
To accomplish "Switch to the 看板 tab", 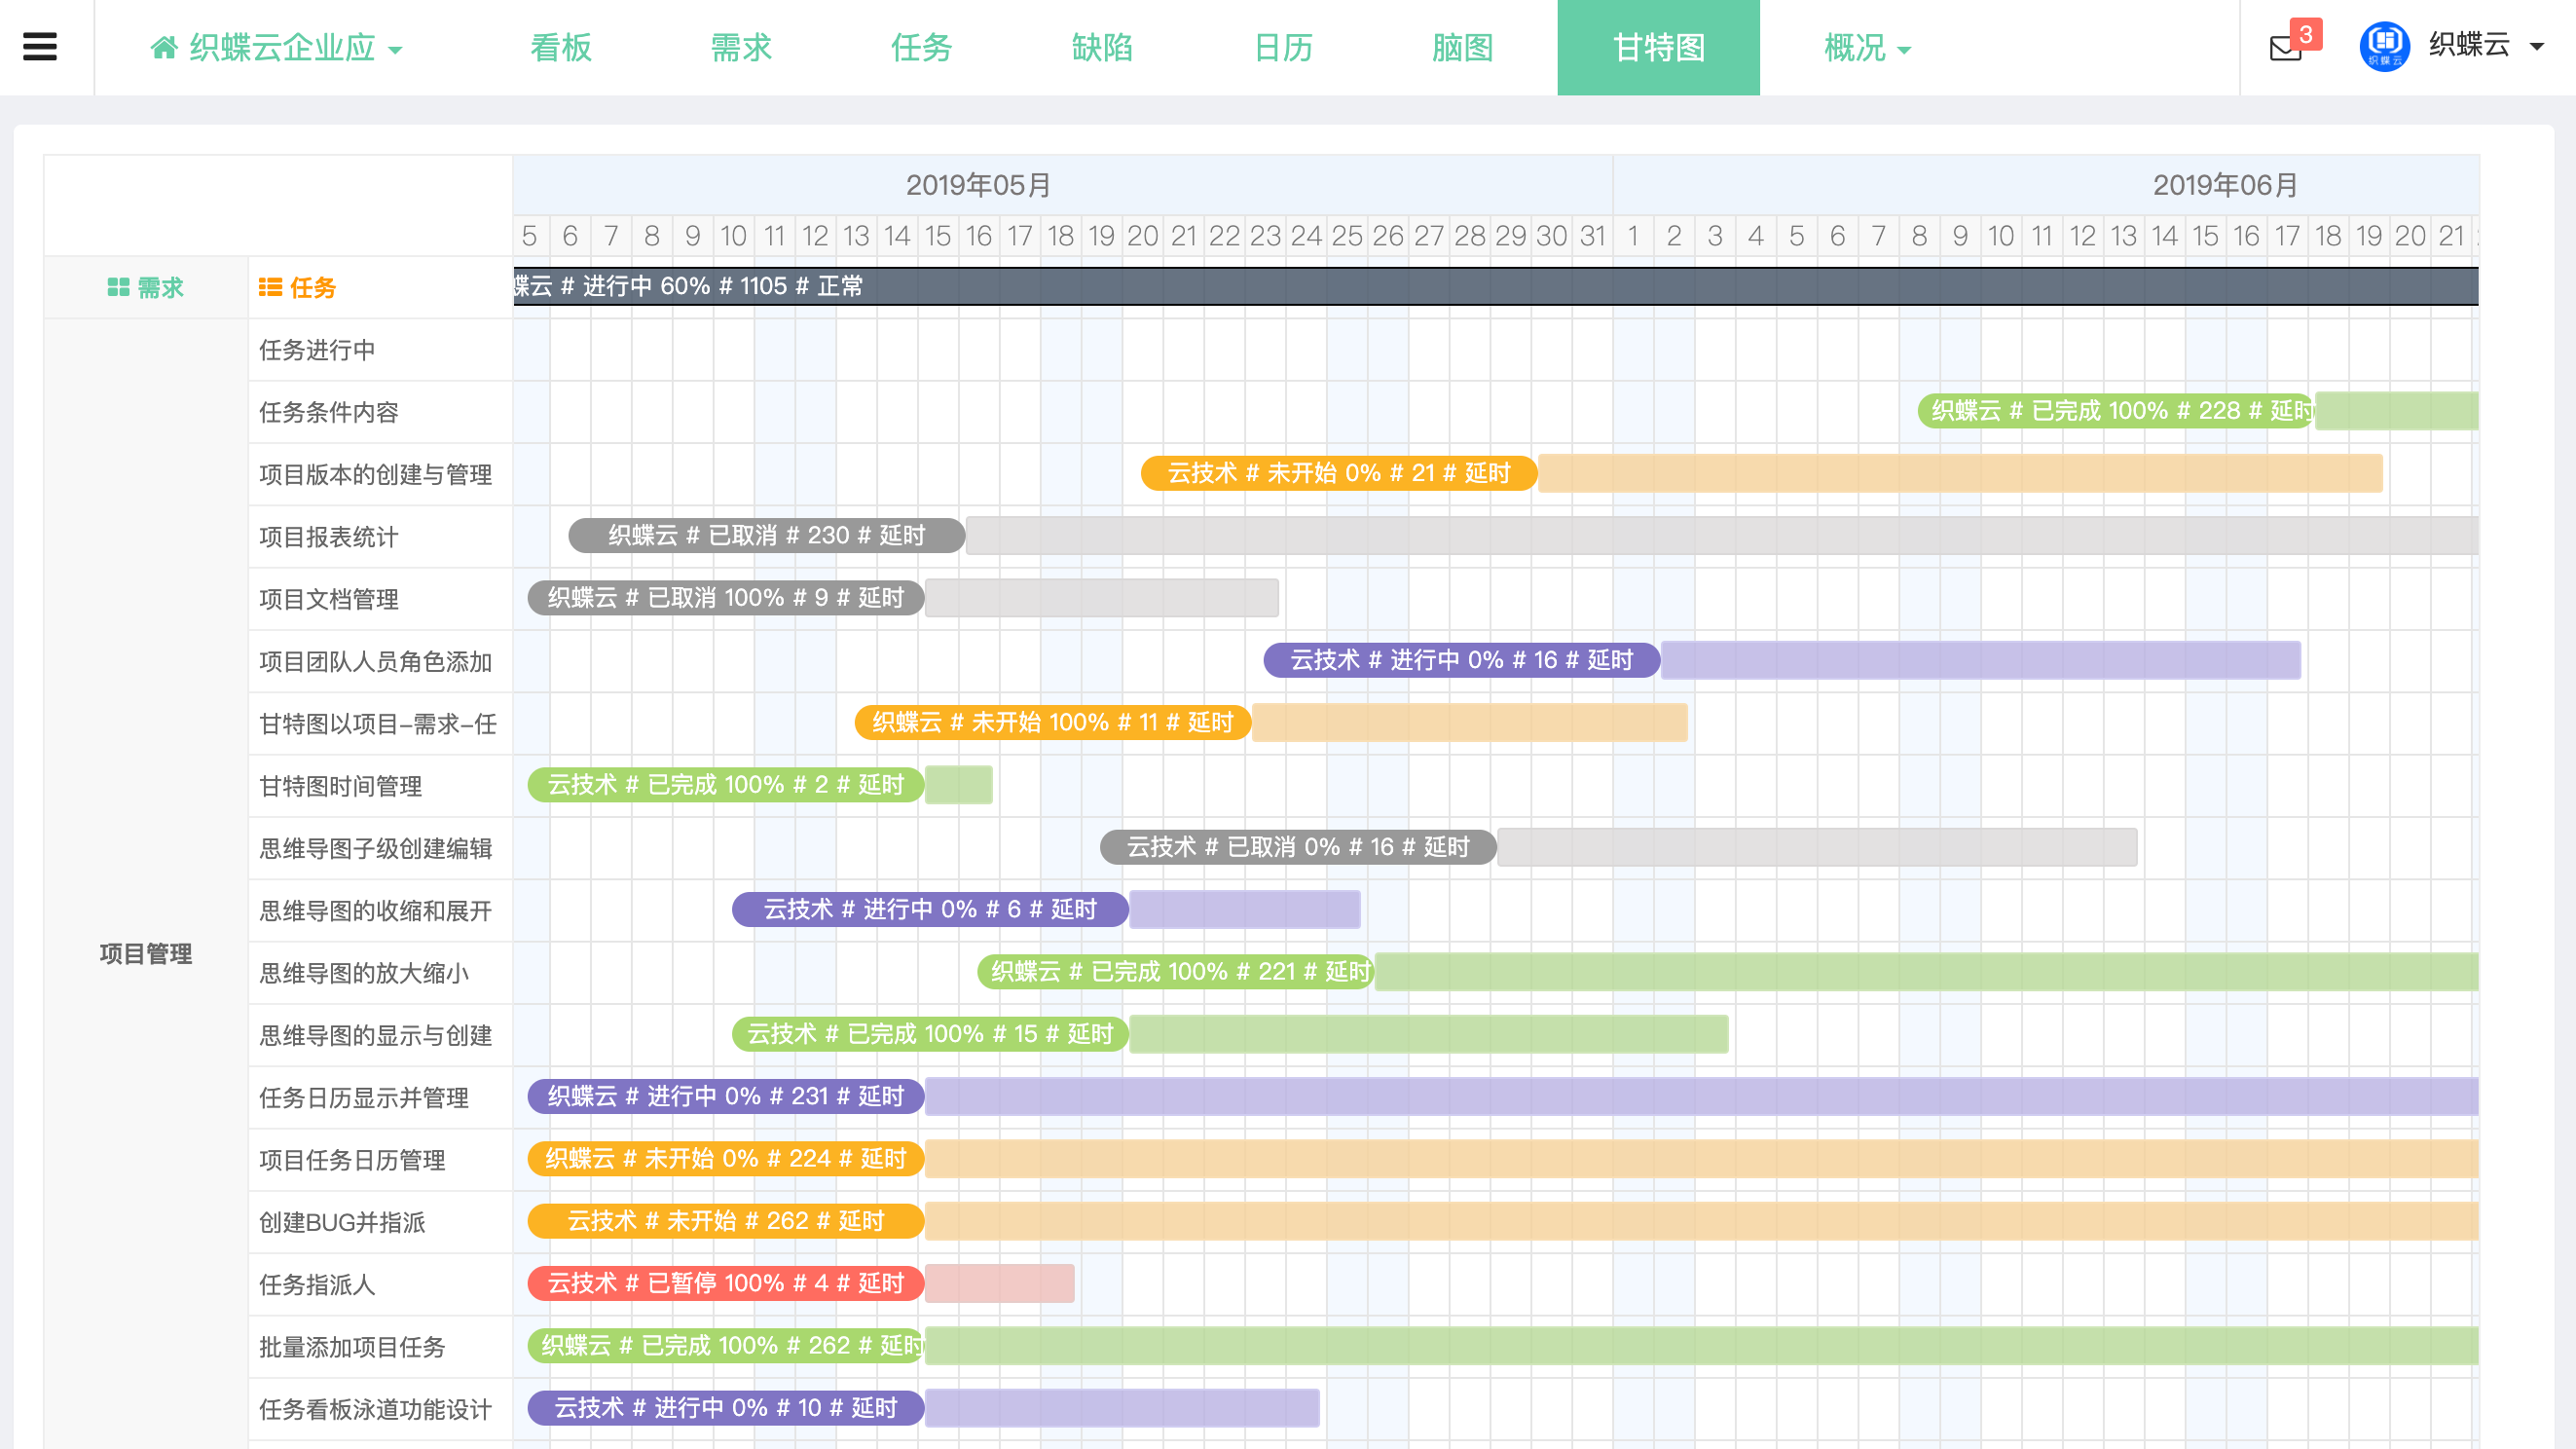I will [561, 47].
